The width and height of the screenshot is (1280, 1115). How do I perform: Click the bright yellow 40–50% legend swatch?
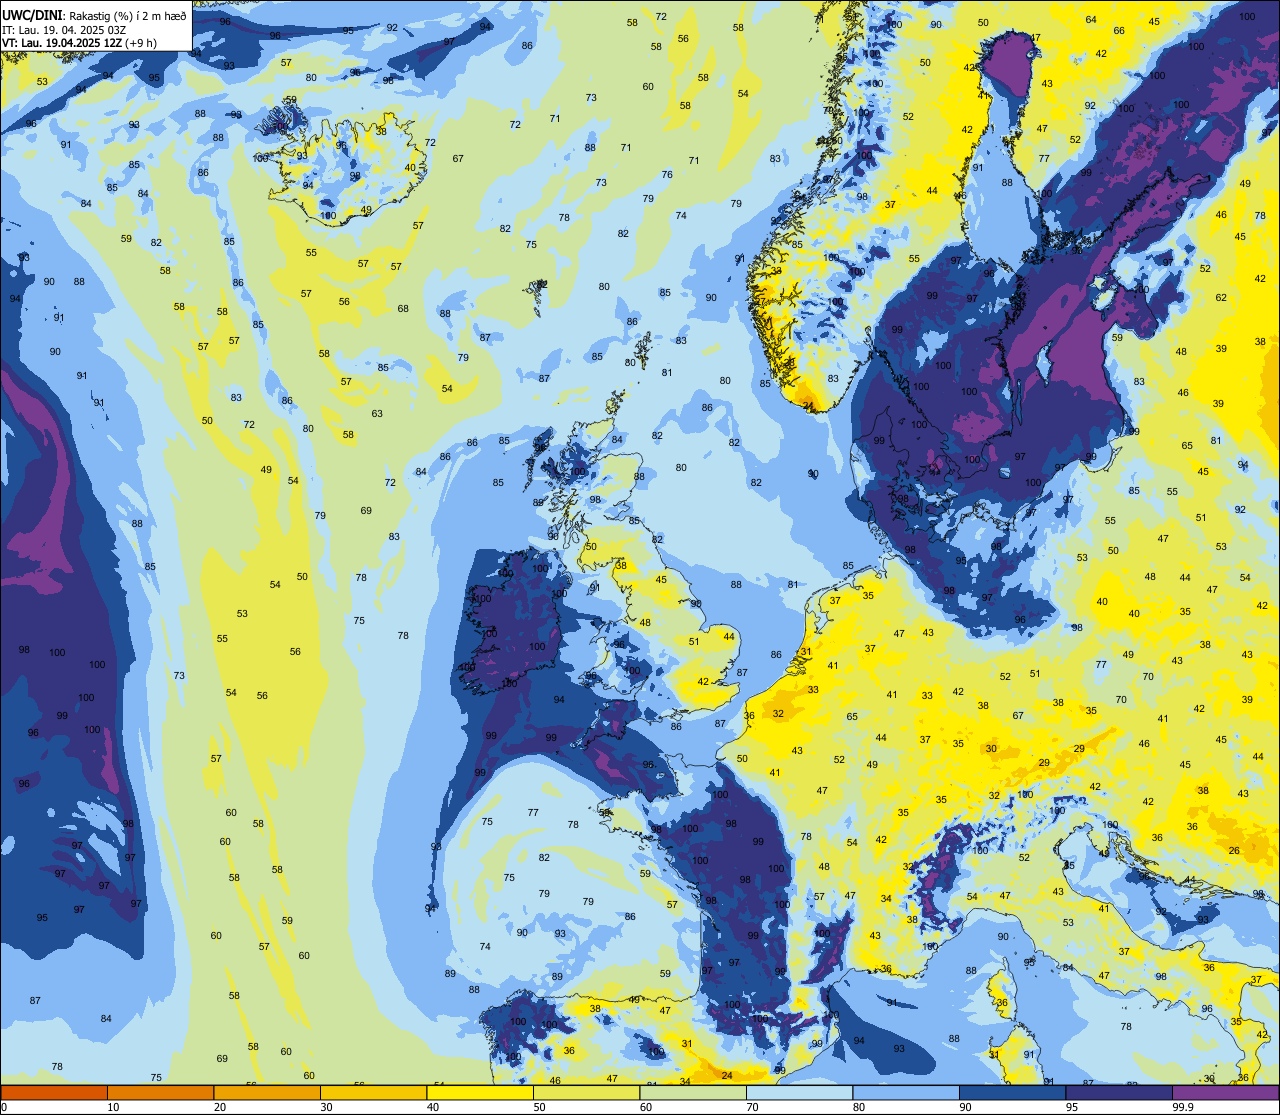480,1093
